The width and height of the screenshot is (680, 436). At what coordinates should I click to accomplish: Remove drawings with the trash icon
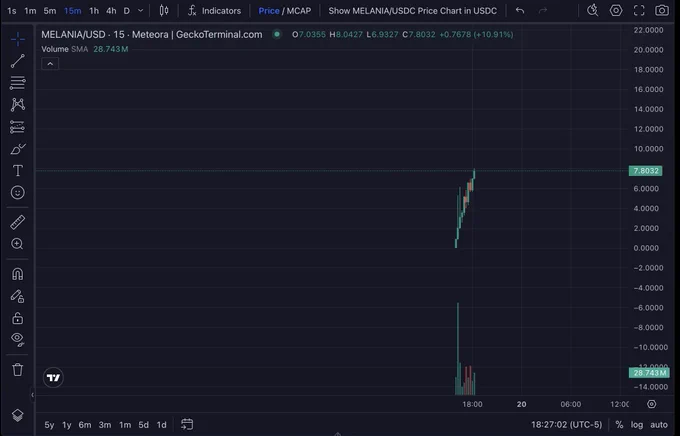tap(18, 370)
